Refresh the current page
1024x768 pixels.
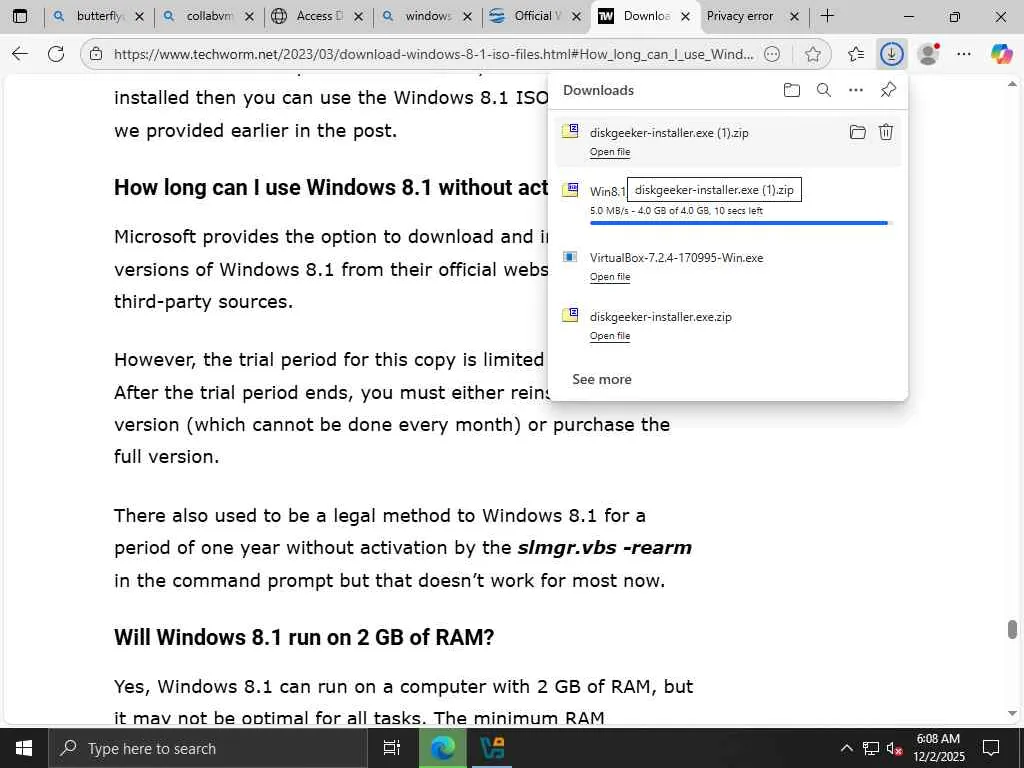click(x=56, y=54)
